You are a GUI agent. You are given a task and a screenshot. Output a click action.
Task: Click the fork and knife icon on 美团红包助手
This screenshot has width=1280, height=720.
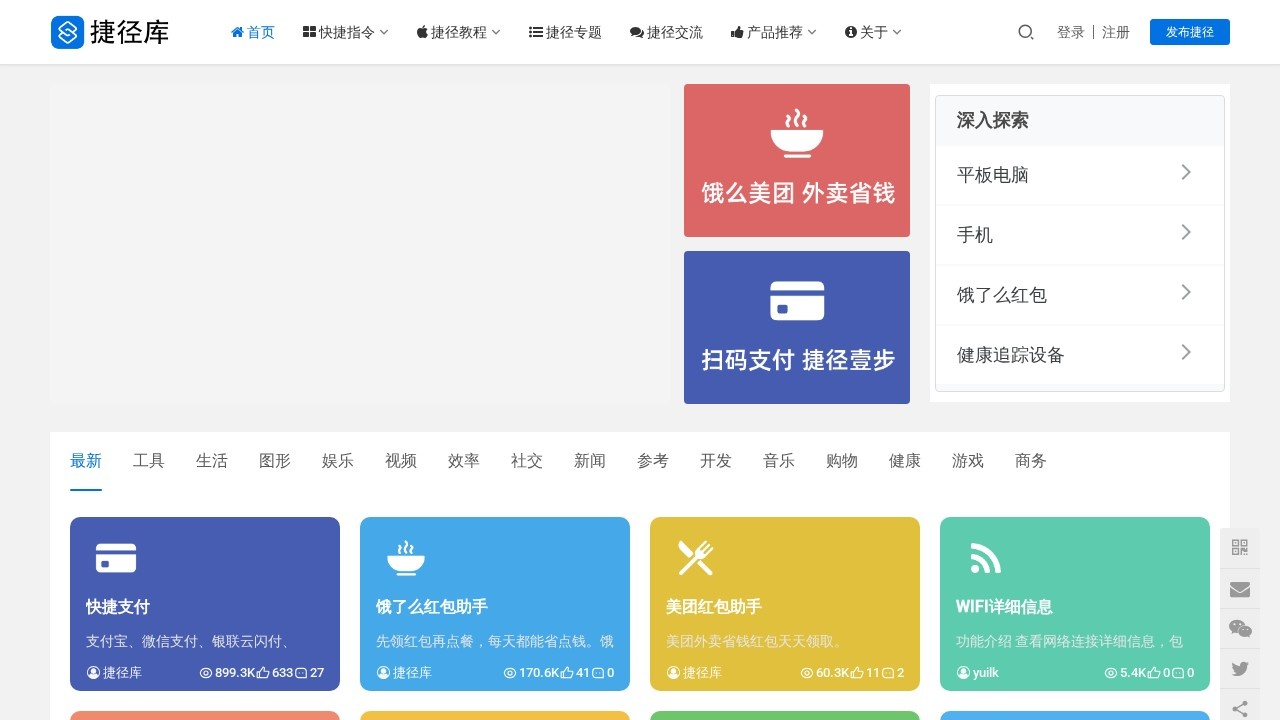695,557
